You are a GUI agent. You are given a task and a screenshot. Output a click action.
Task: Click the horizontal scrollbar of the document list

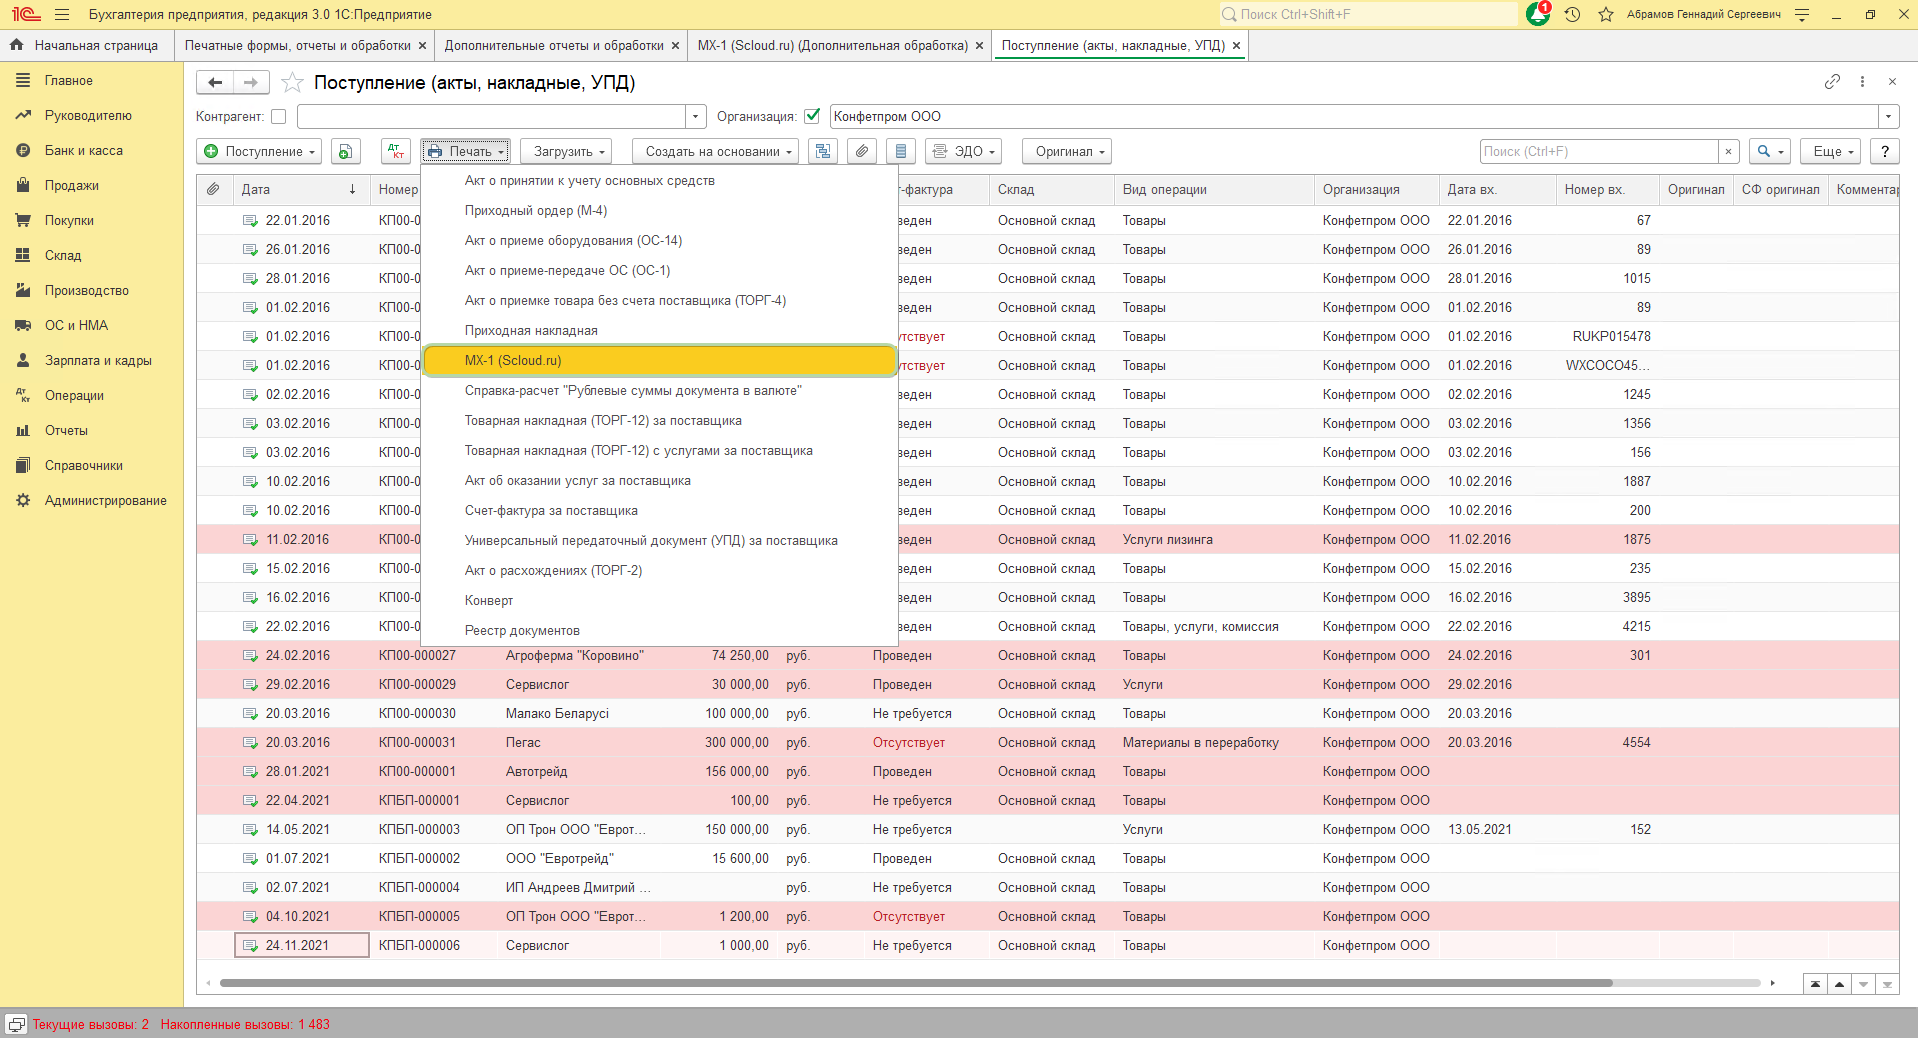[x=916, y=983]
